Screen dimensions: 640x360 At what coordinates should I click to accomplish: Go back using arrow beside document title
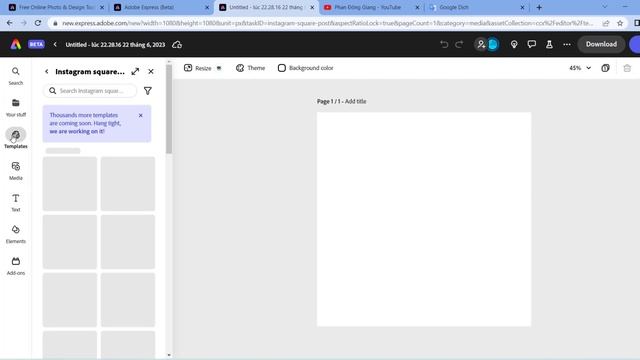tap(55, 44)
